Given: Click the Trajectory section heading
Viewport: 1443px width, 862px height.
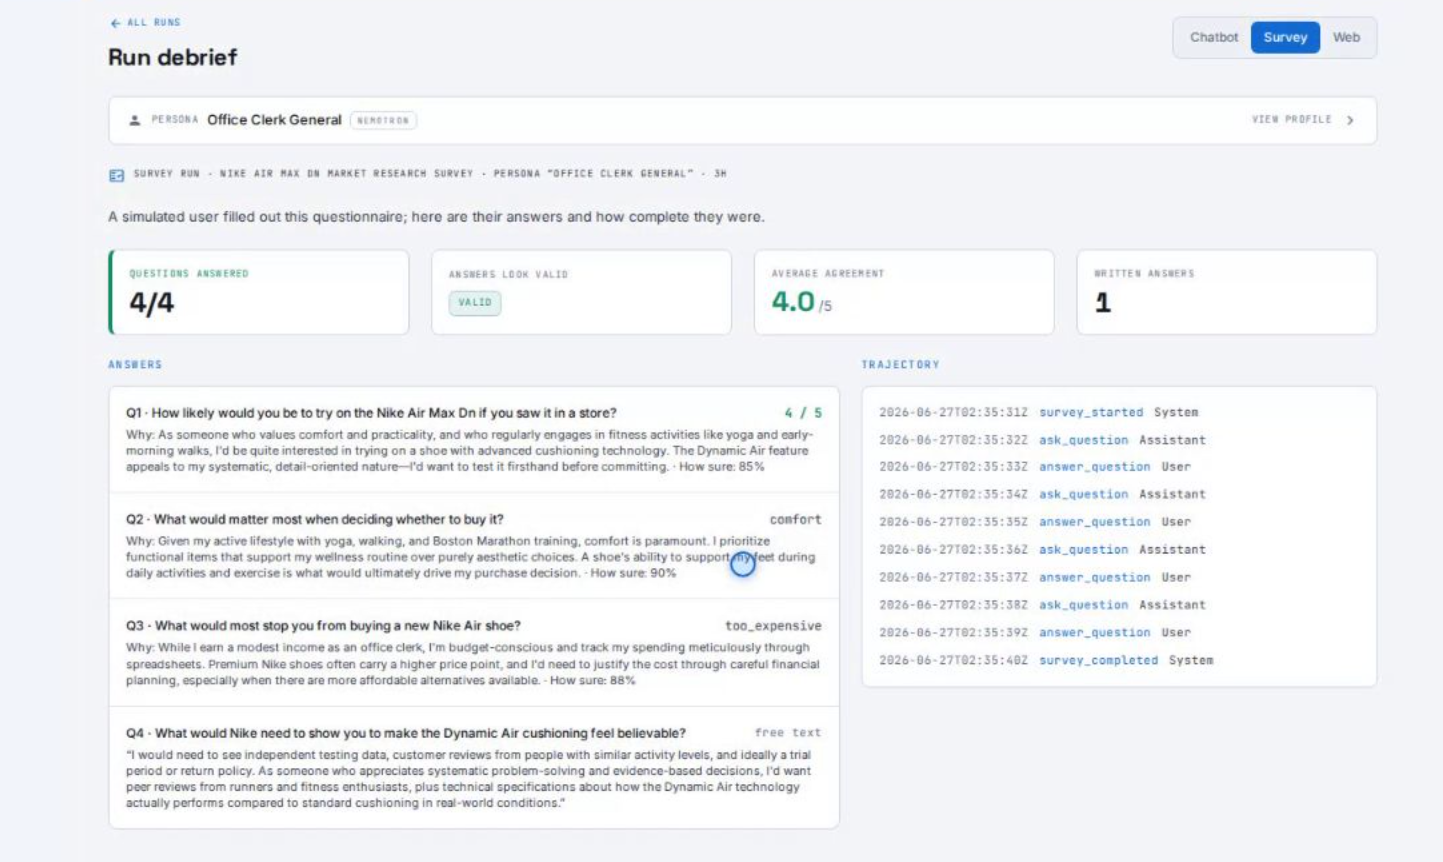Looking at the screenshot, I should 900,365.
